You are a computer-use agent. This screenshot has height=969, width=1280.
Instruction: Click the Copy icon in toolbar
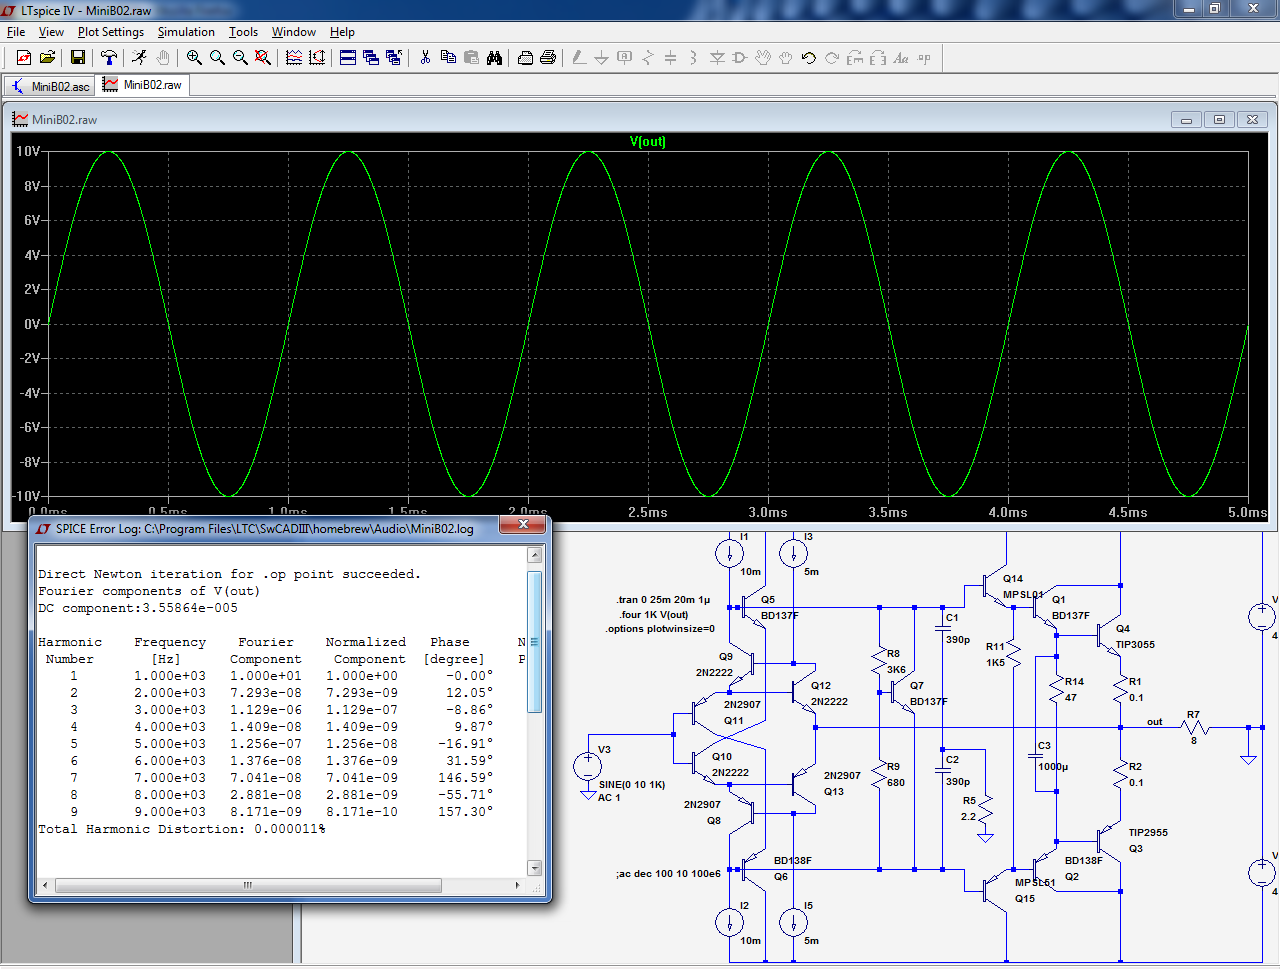click(x=448, y=58)
